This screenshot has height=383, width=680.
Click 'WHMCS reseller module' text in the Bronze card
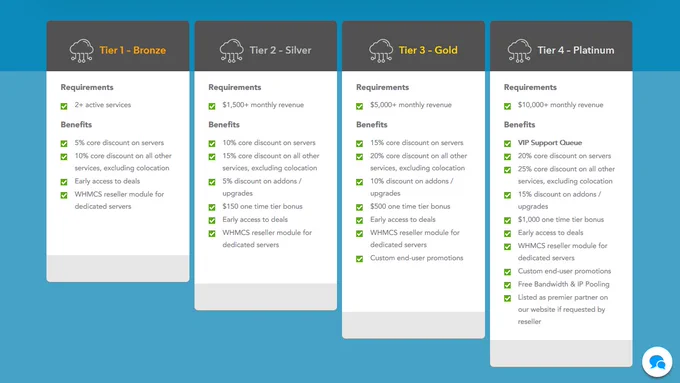(x=119, y=200)
